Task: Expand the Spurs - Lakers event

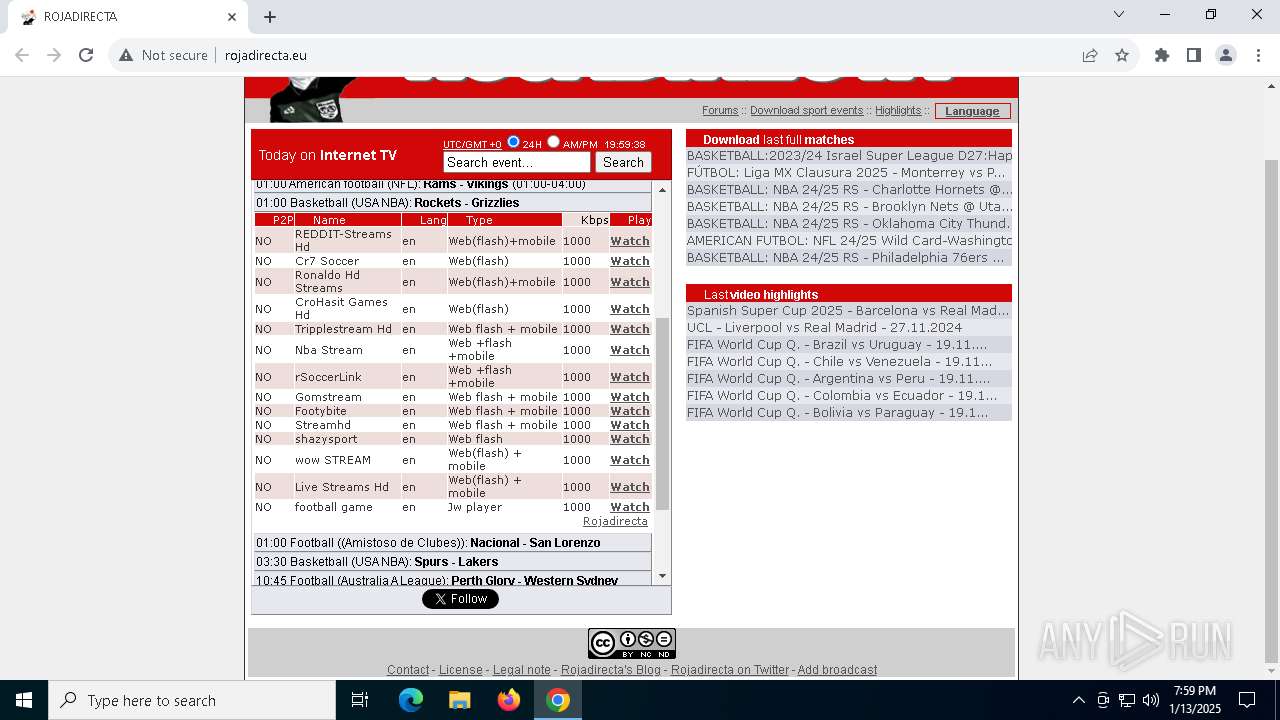Action: pos(452,561)
